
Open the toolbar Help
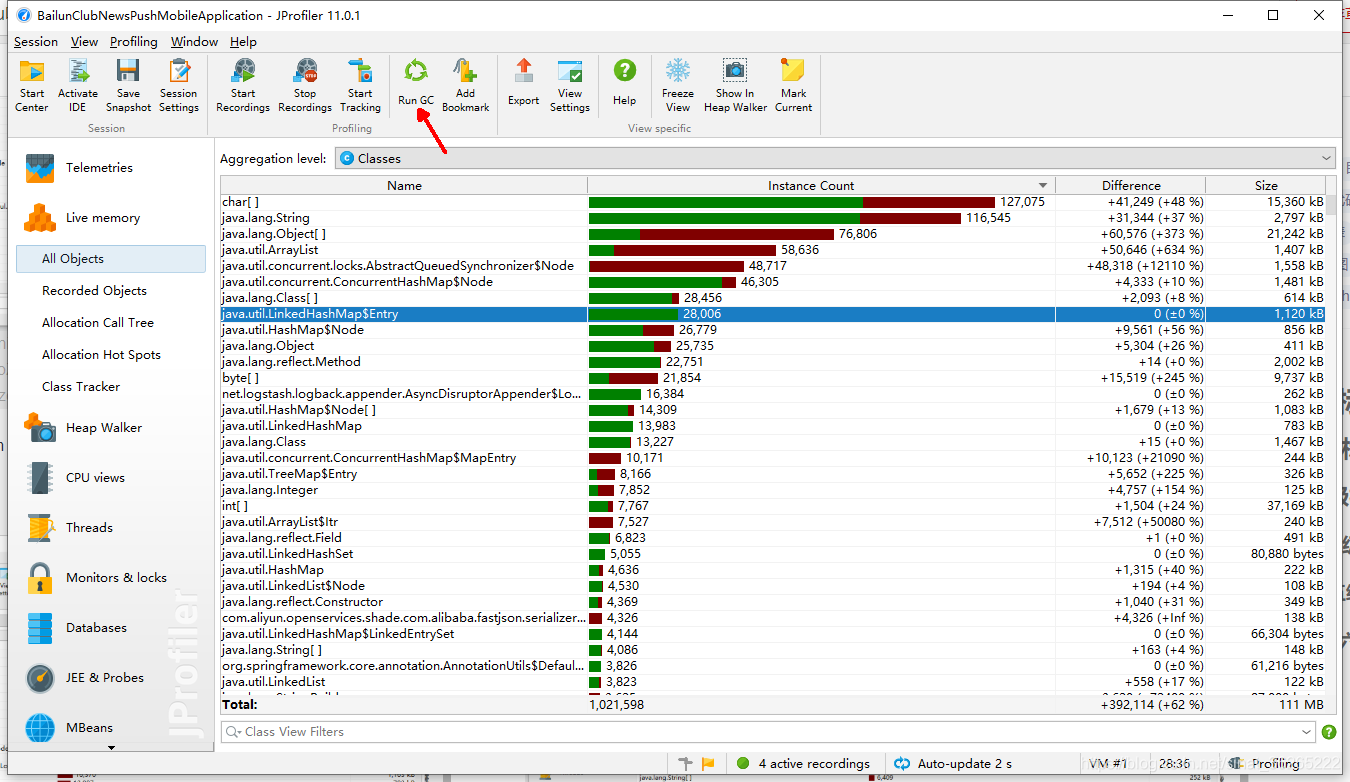(x=625, y=83)
